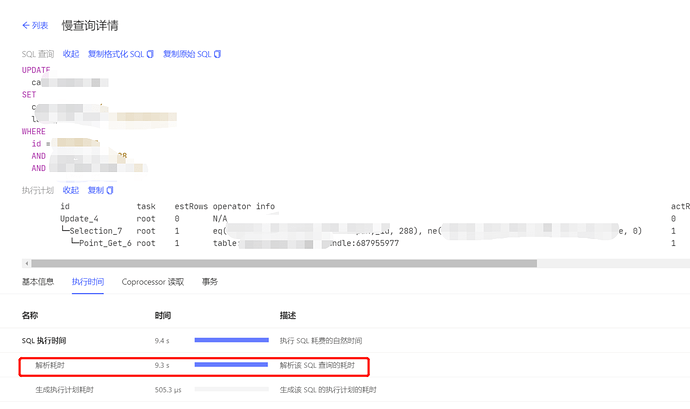Click the WHERE keyword in SQL
Screen dimensions: 690x409
coord(34,131)
